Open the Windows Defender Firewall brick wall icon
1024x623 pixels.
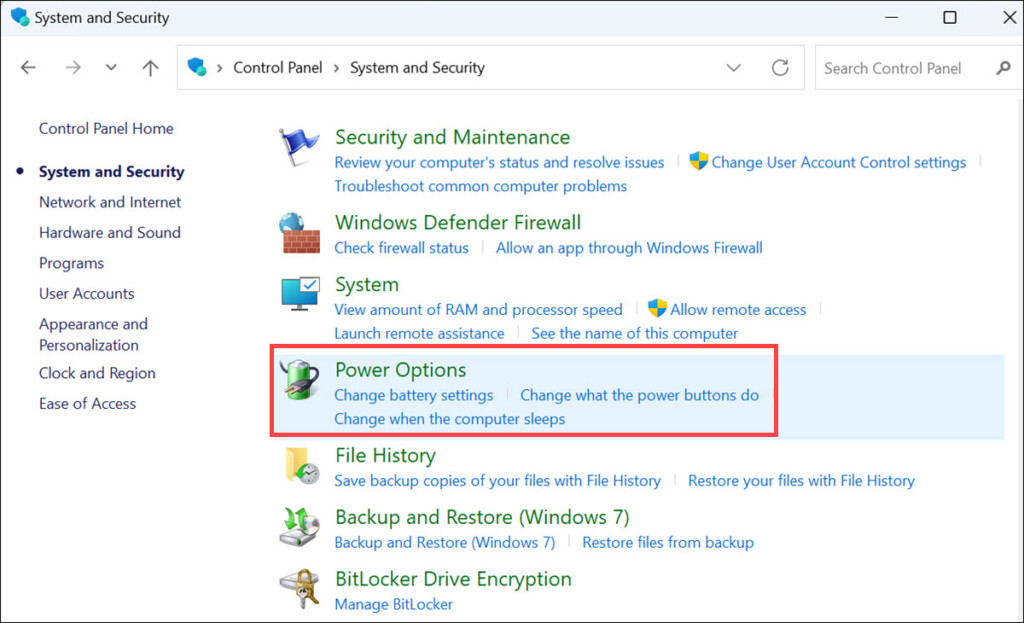click(299, 234)
